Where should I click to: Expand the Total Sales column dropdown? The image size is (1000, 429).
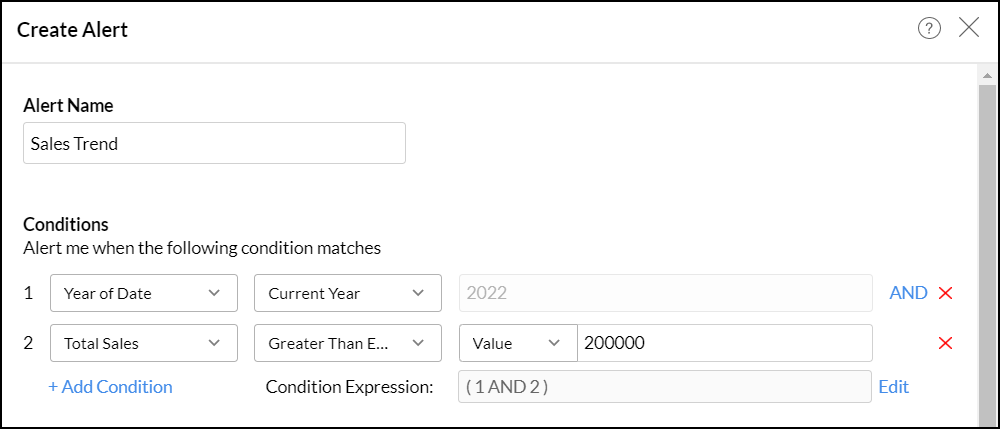tap(143, 343)
